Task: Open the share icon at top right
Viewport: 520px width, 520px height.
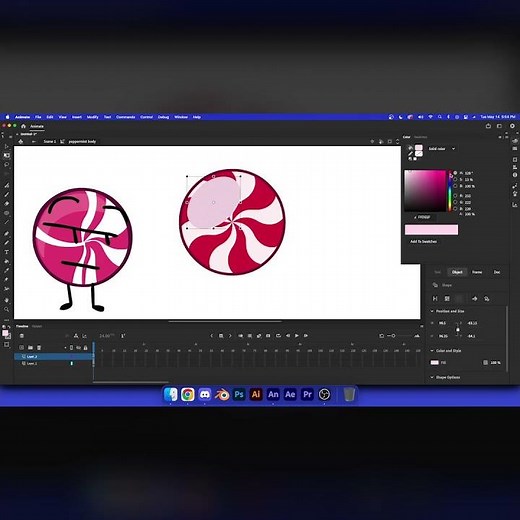Action: coord(488,126)
